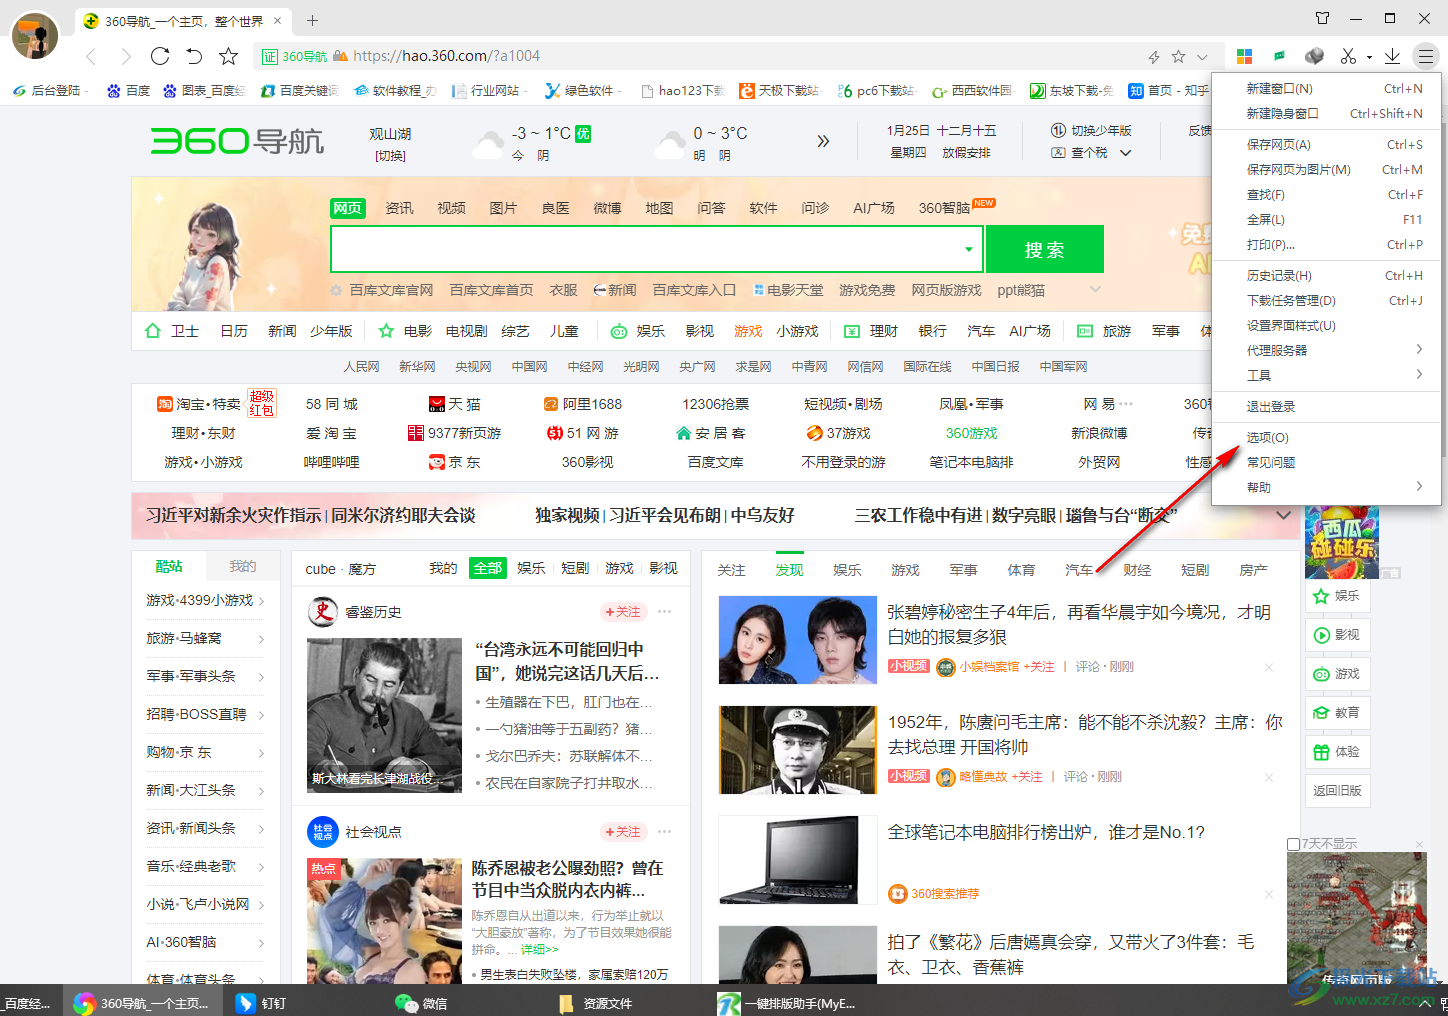Viewport: 1448px width, 1016px height.
Task: Open the browser's main hamburger menu
Action: click(1426, 56)
